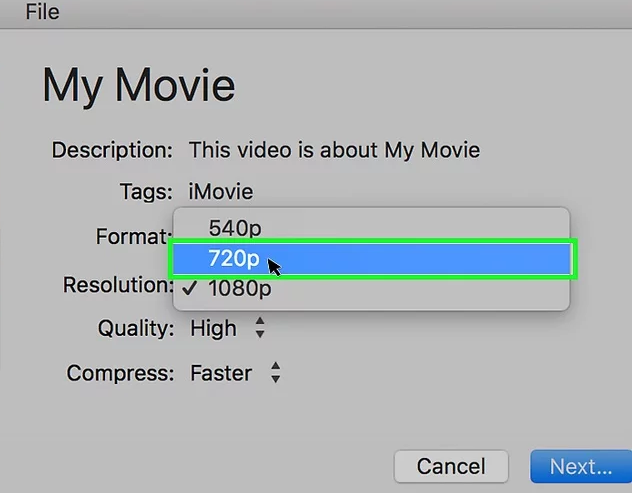Click the Compress label
This screenshot has height=493, width=632.
tap(119, 373)
